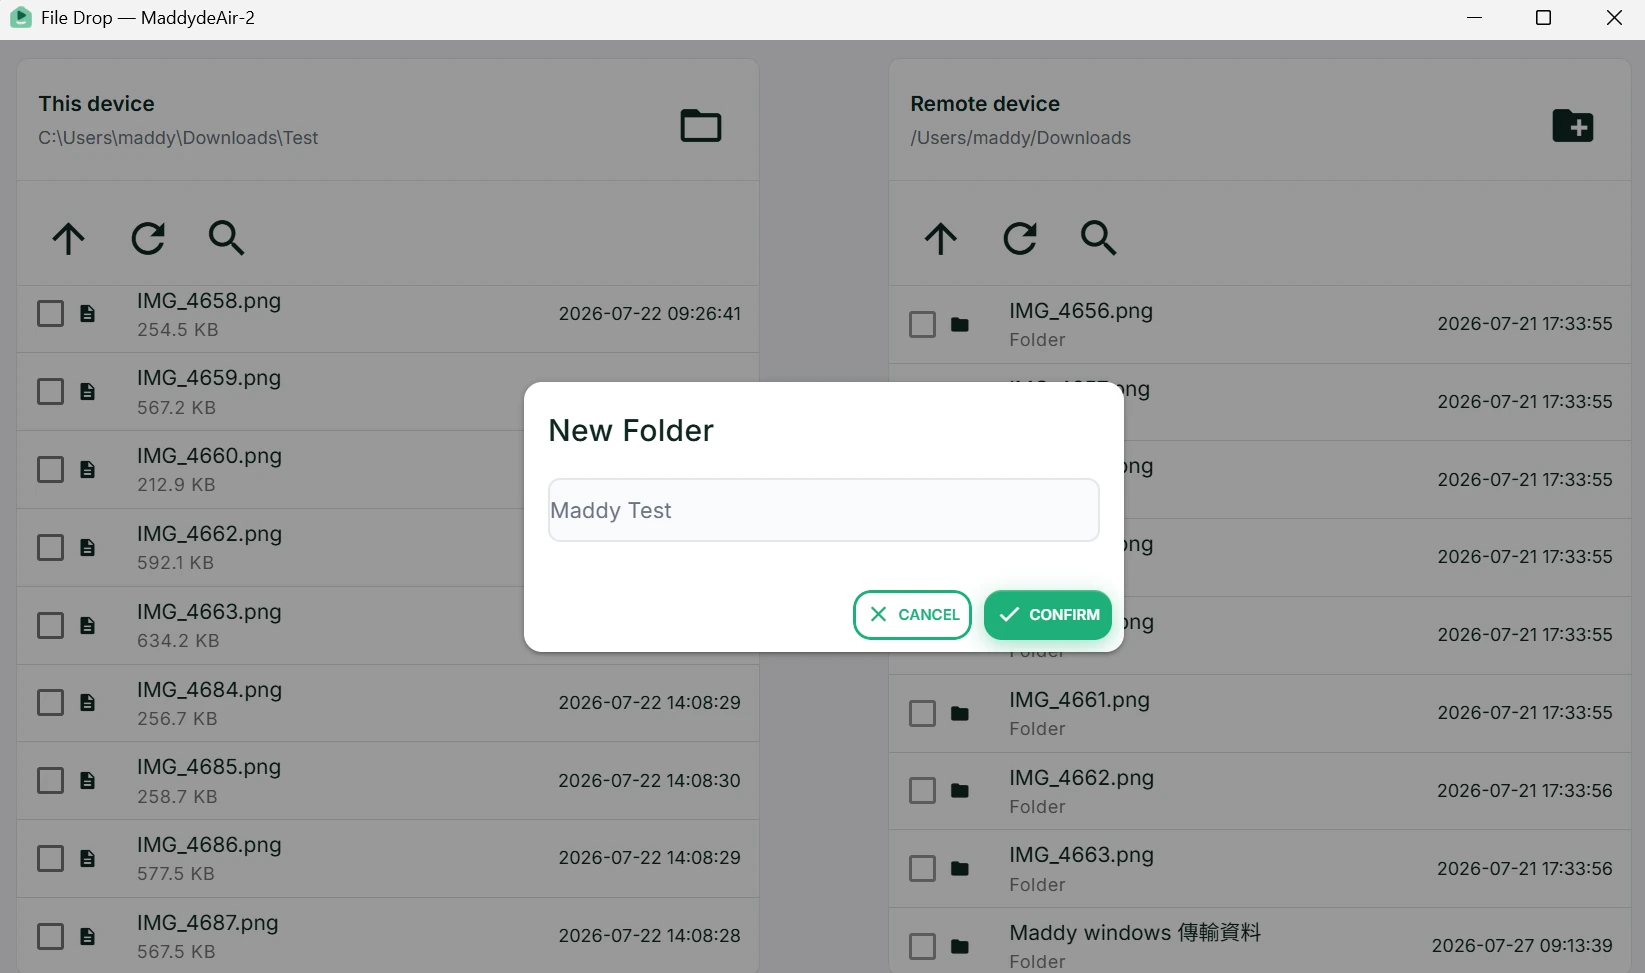Open remote folder IMG_4662.png
Screen dimensions: 1645x973
pyautogui.click(x=1081, y=778)
